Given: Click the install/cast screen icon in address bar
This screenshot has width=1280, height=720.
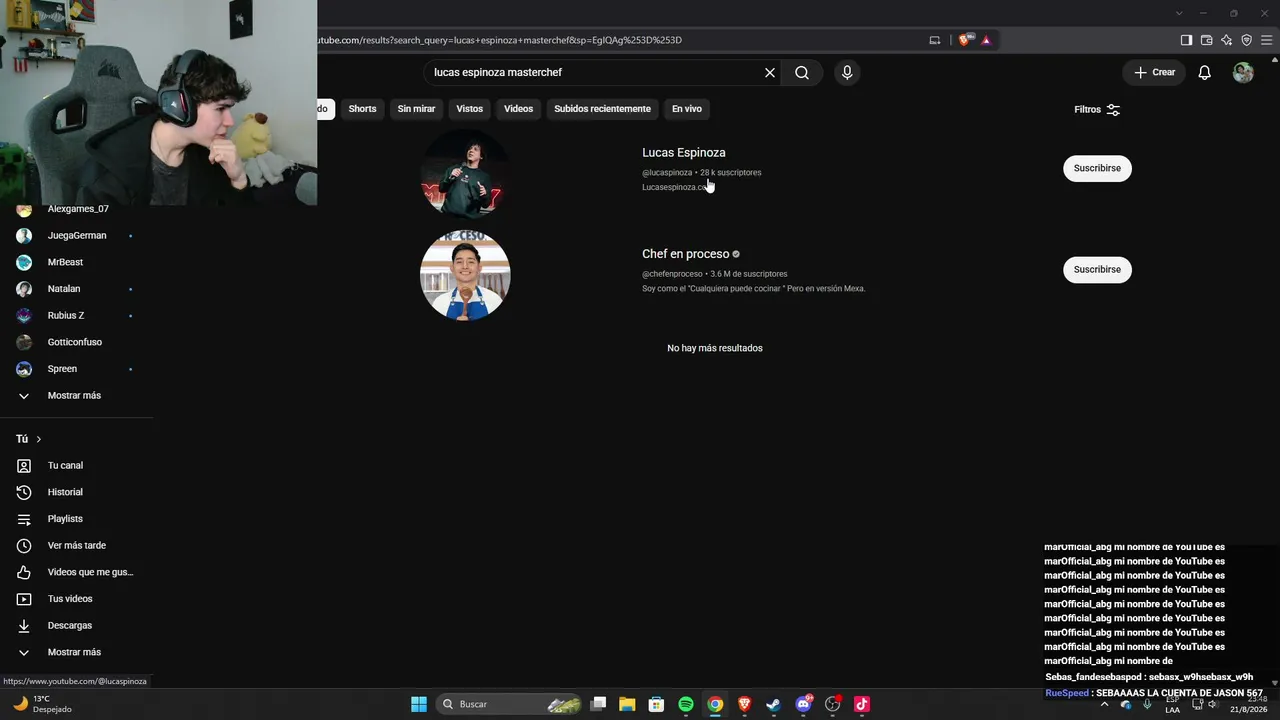Looking at the screenshot, I should (935, 40).
